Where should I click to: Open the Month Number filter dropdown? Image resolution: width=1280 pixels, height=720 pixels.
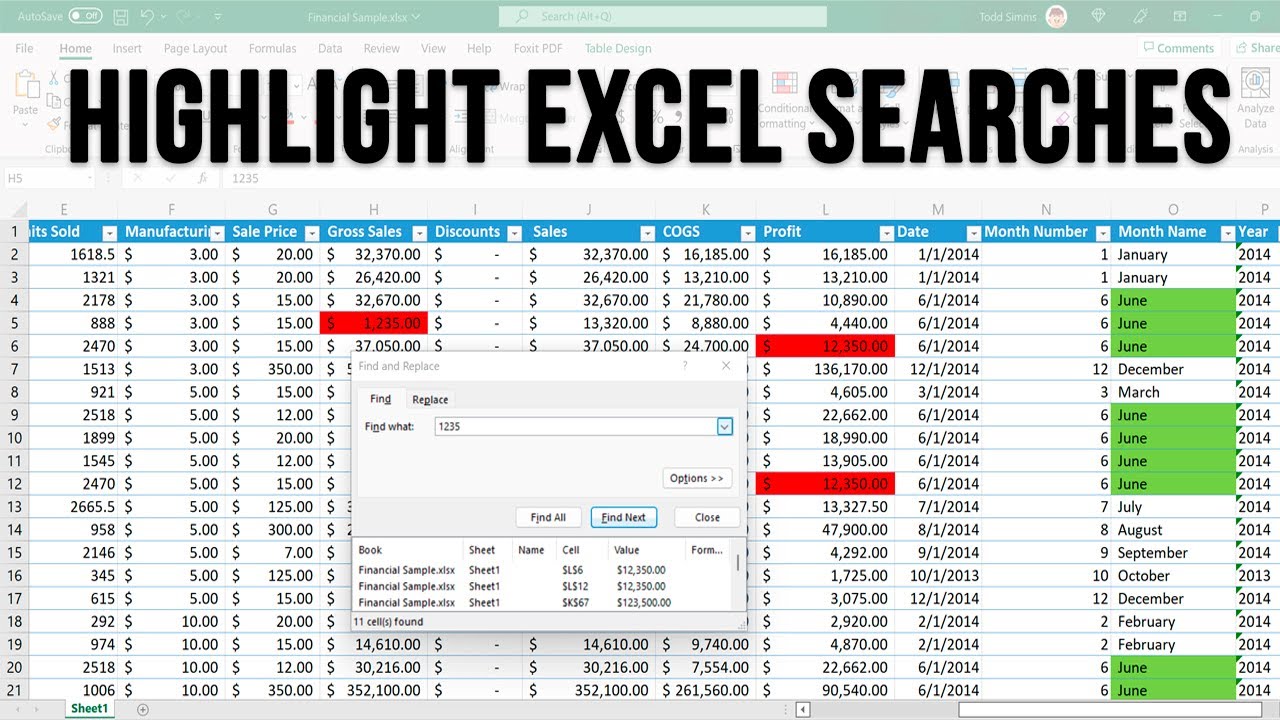click(x=1101, y=232)
